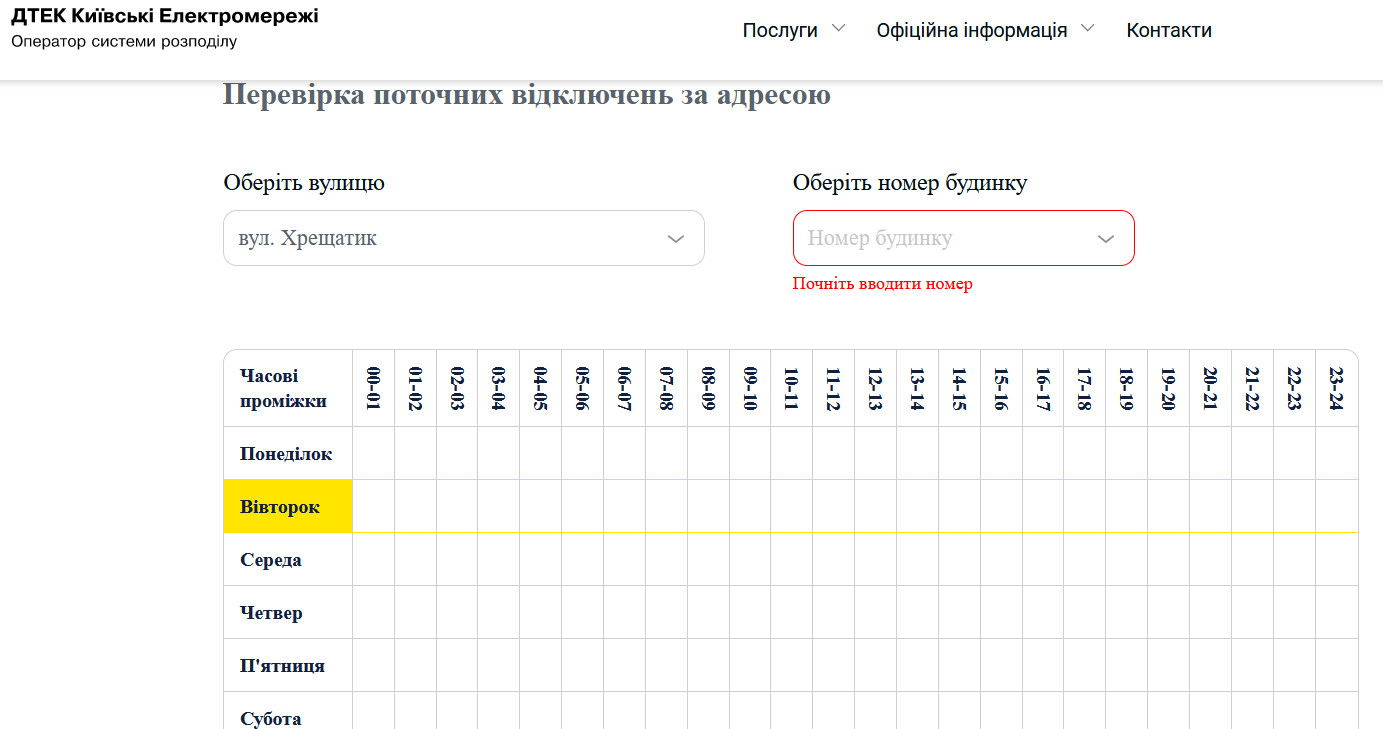This screenshot has width=1383, height=729.
Task: Click the Середа row label
Action: 271,560
